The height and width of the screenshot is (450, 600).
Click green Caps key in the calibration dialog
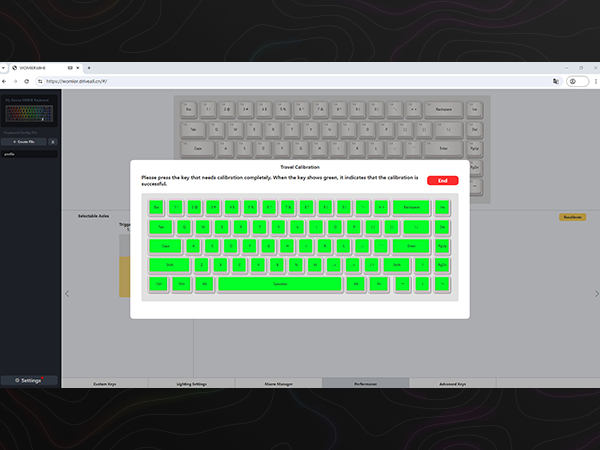165,246
